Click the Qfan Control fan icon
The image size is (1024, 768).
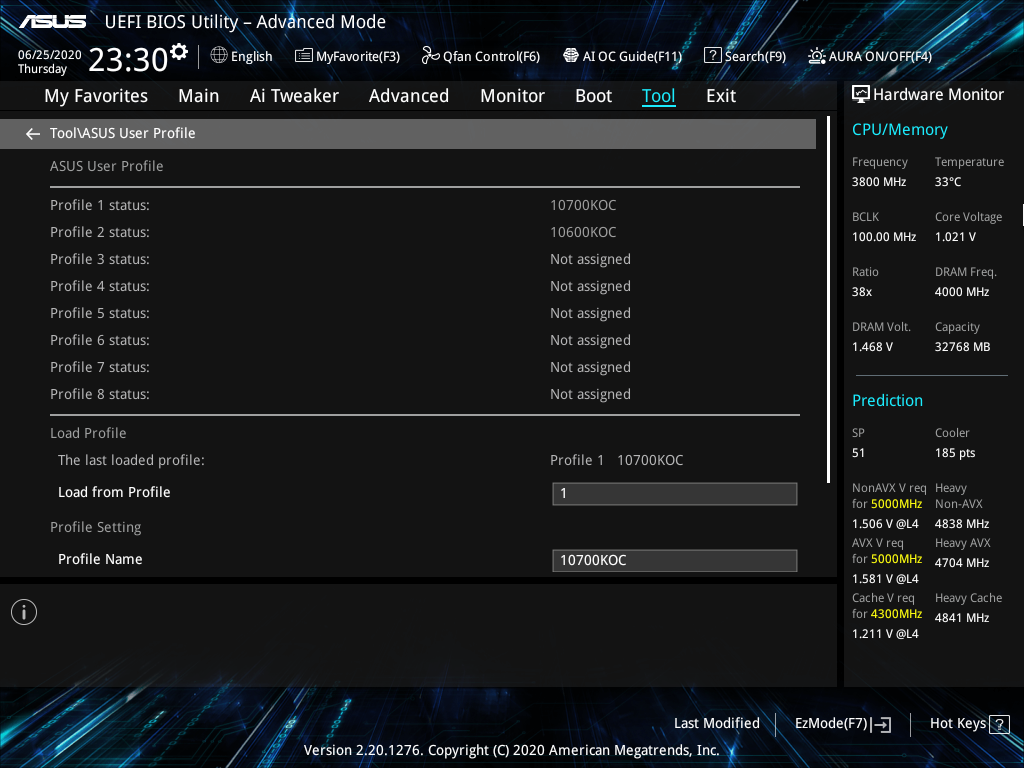430,56
